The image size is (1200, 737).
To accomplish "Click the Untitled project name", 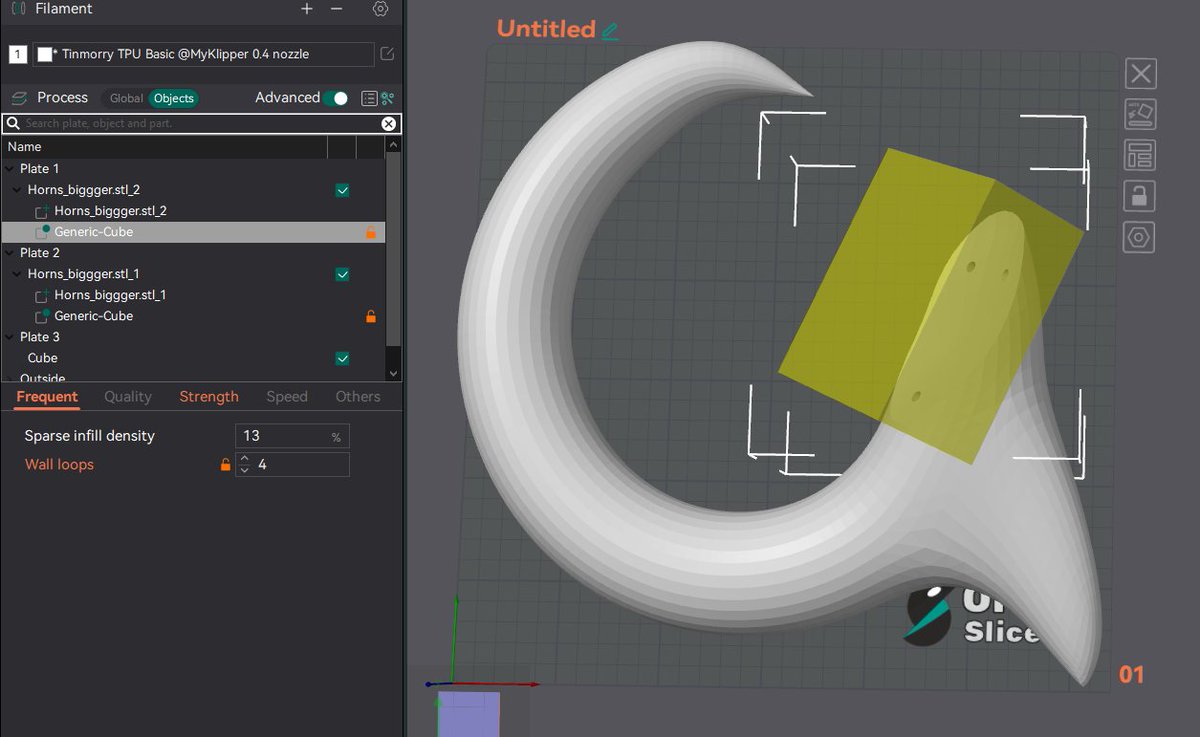I will point(546,29).
